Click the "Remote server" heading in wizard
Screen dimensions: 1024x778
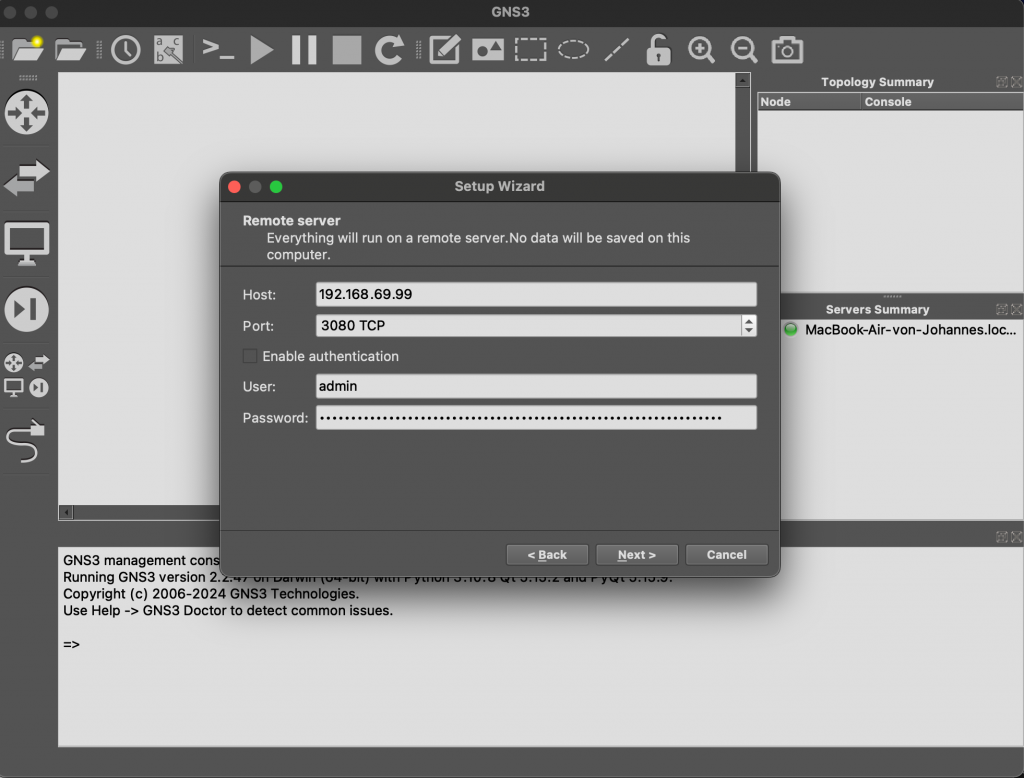291,221
